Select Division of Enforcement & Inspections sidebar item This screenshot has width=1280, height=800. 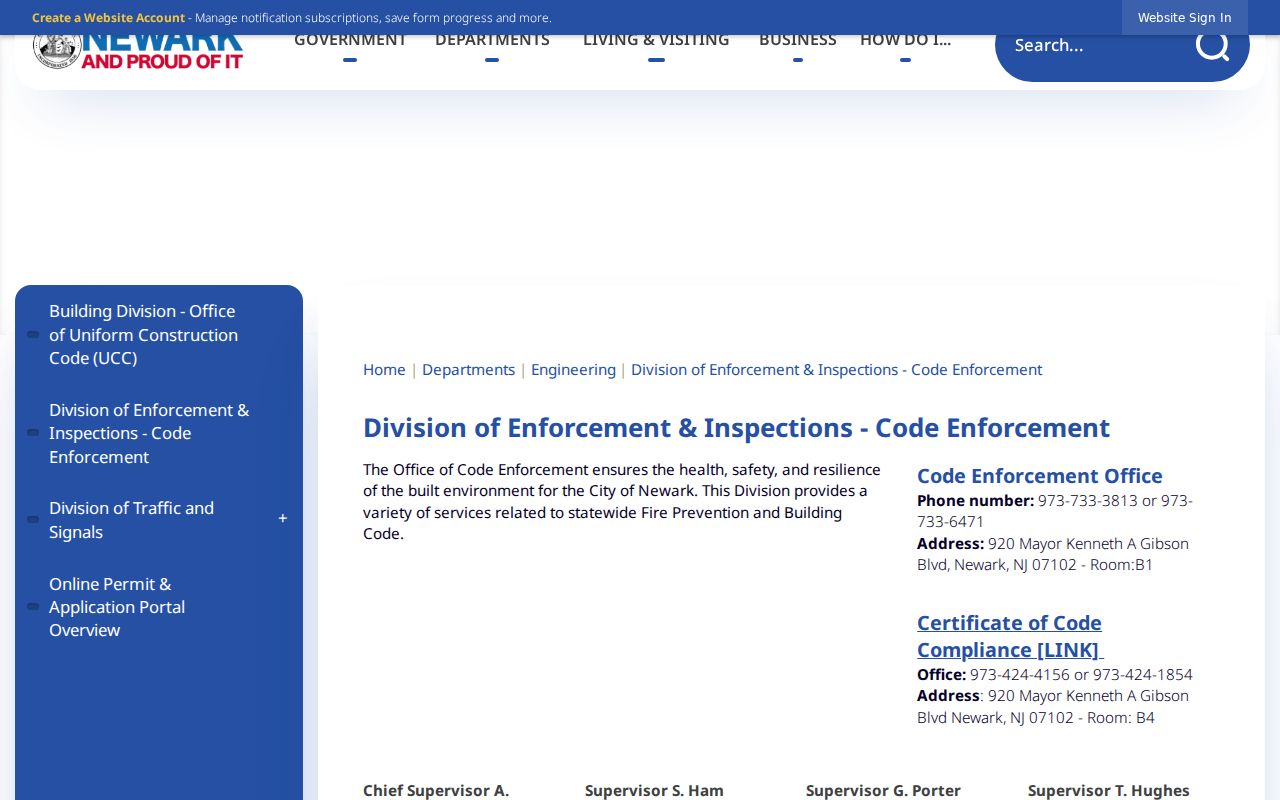click(149, 433)
